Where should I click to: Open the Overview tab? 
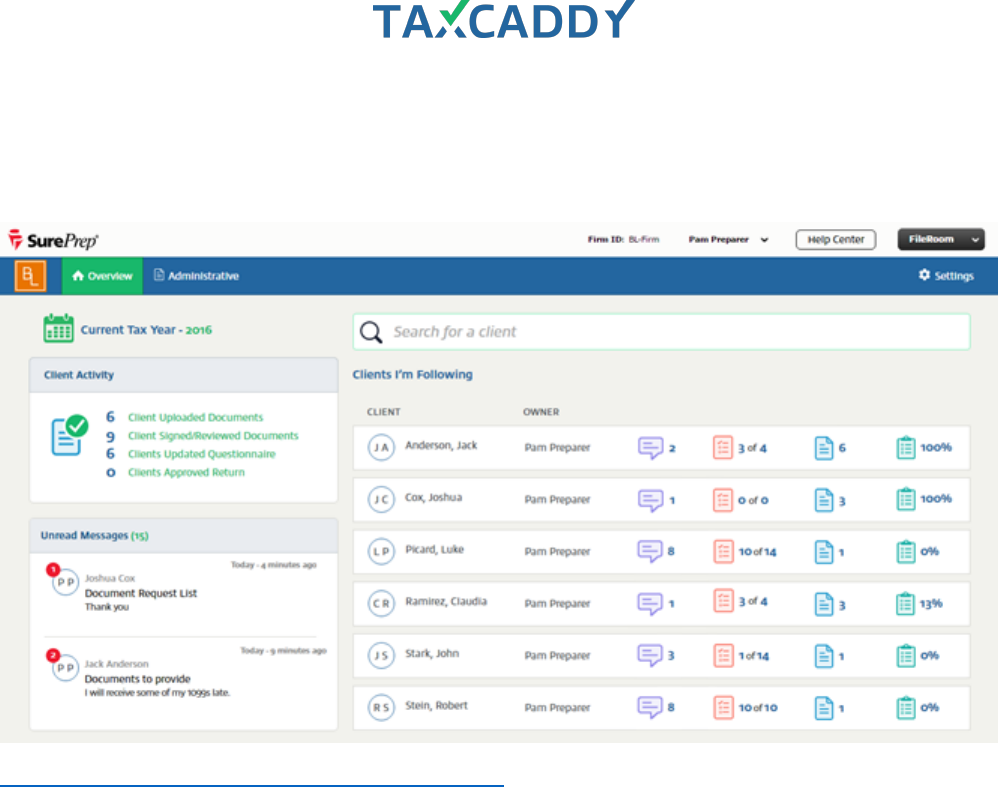pos(102,276)
